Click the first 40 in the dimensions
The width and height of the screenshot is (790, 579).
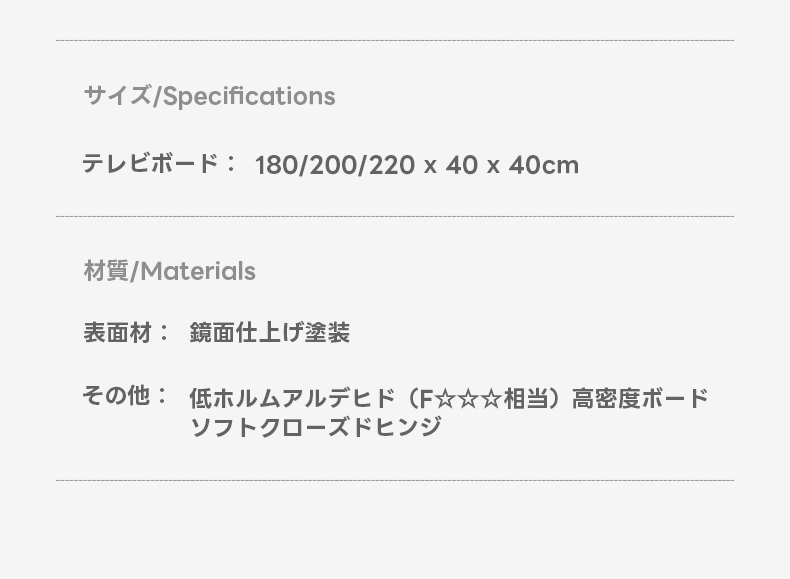(462, 165)
